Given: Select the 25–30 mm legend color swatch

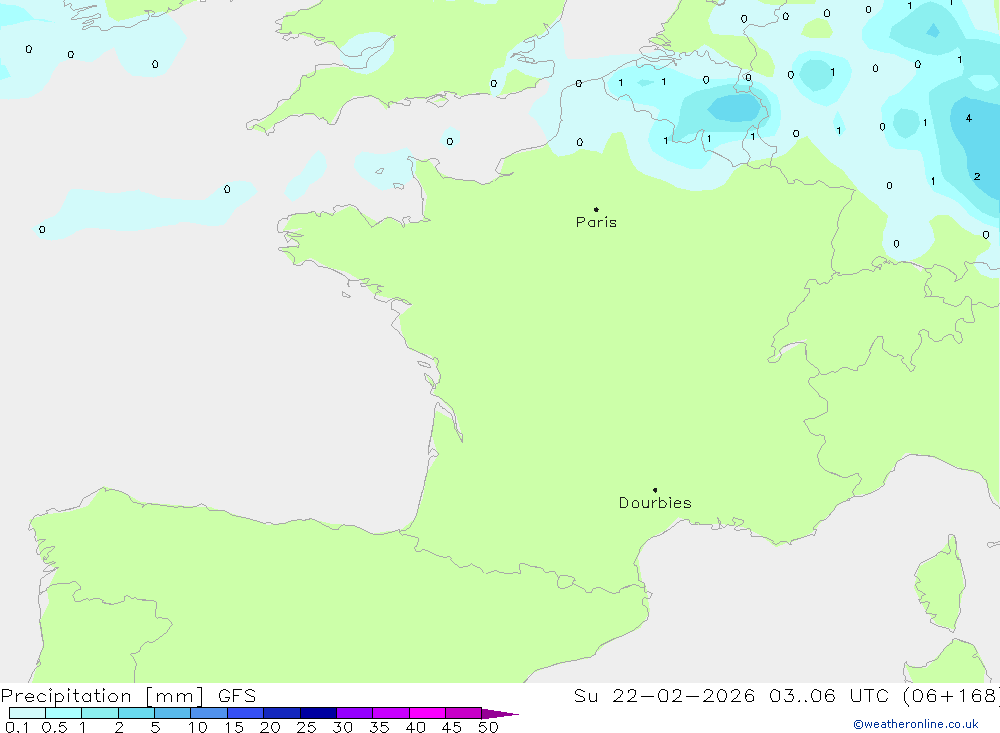Looking at the screenshot, I should (318, 713).
